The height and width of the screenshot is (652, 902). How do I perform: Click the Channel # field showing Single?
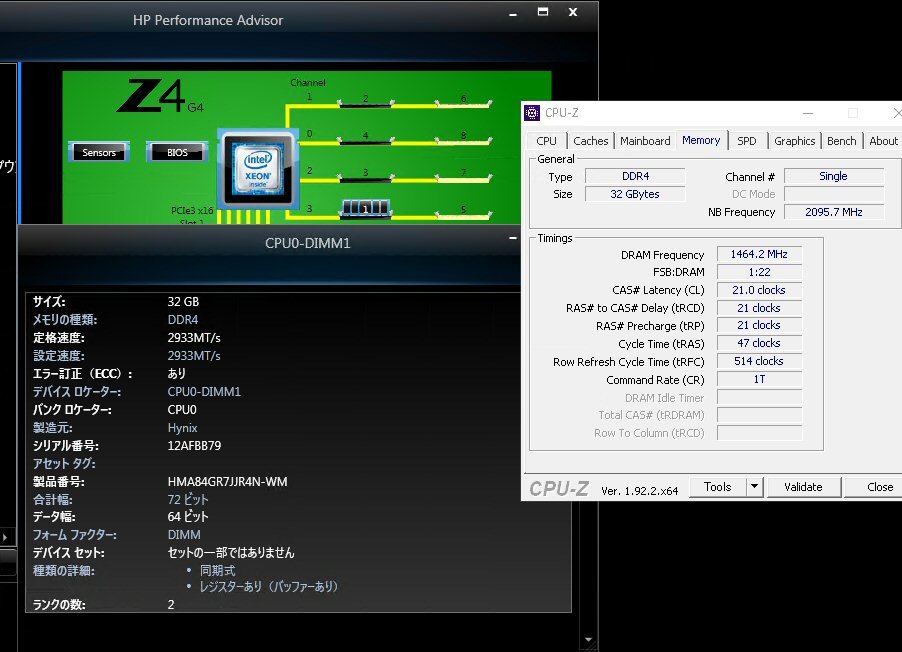coord(834,176)
